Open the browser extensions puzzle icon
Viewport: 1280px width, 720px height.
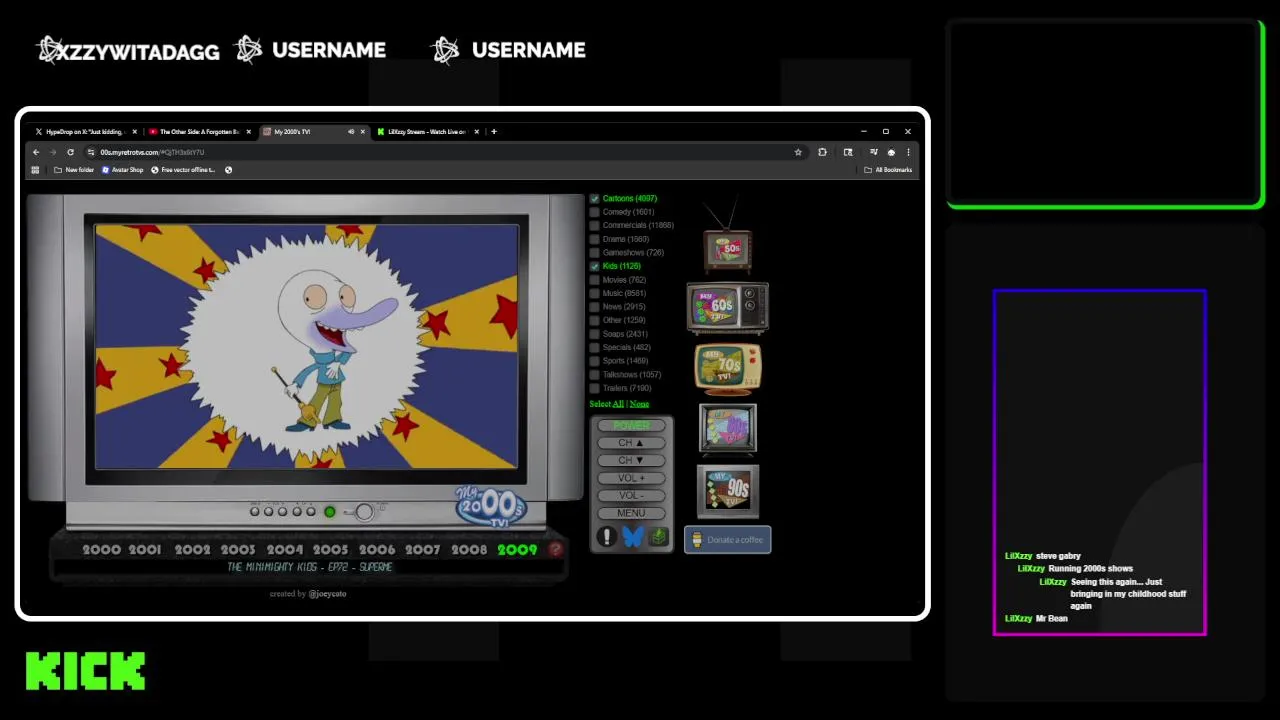(x=822, y=152)
